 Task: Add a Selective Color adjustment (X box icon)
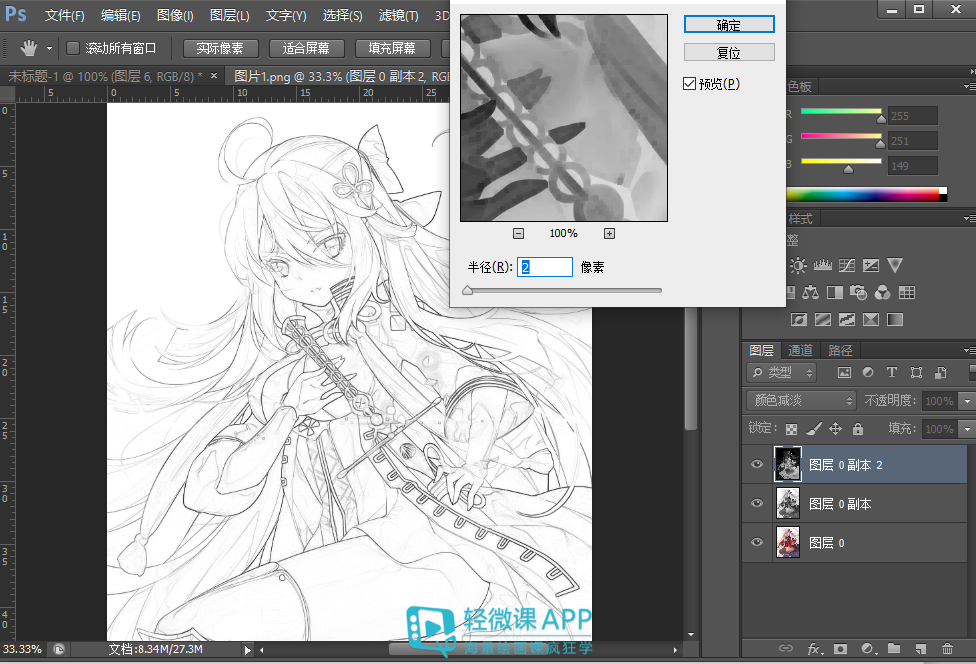click(x=871, y=319)
